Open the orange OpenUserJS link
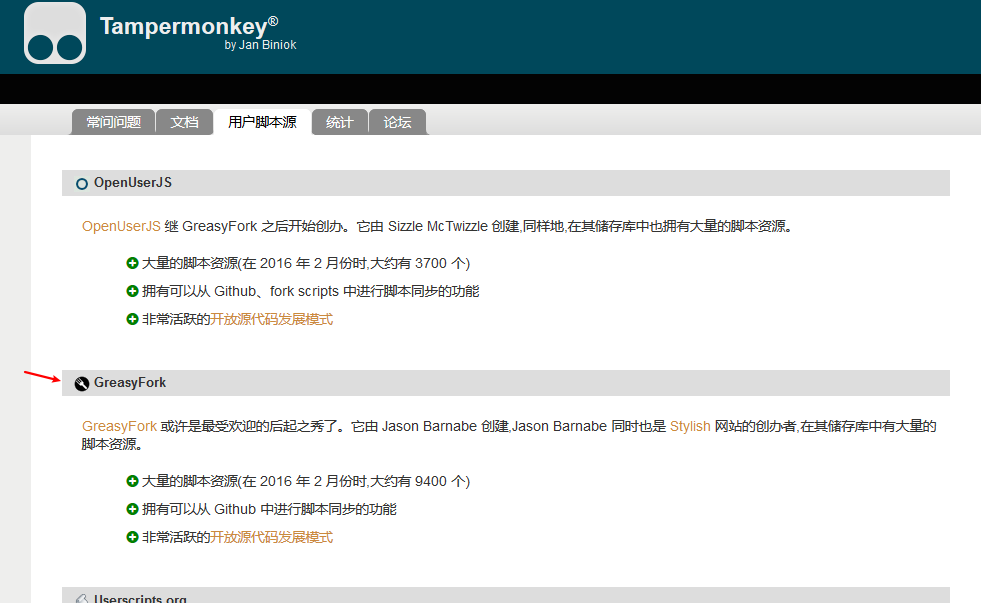The height and width of the screenshot is (603, 981). (x=121, y=226)
